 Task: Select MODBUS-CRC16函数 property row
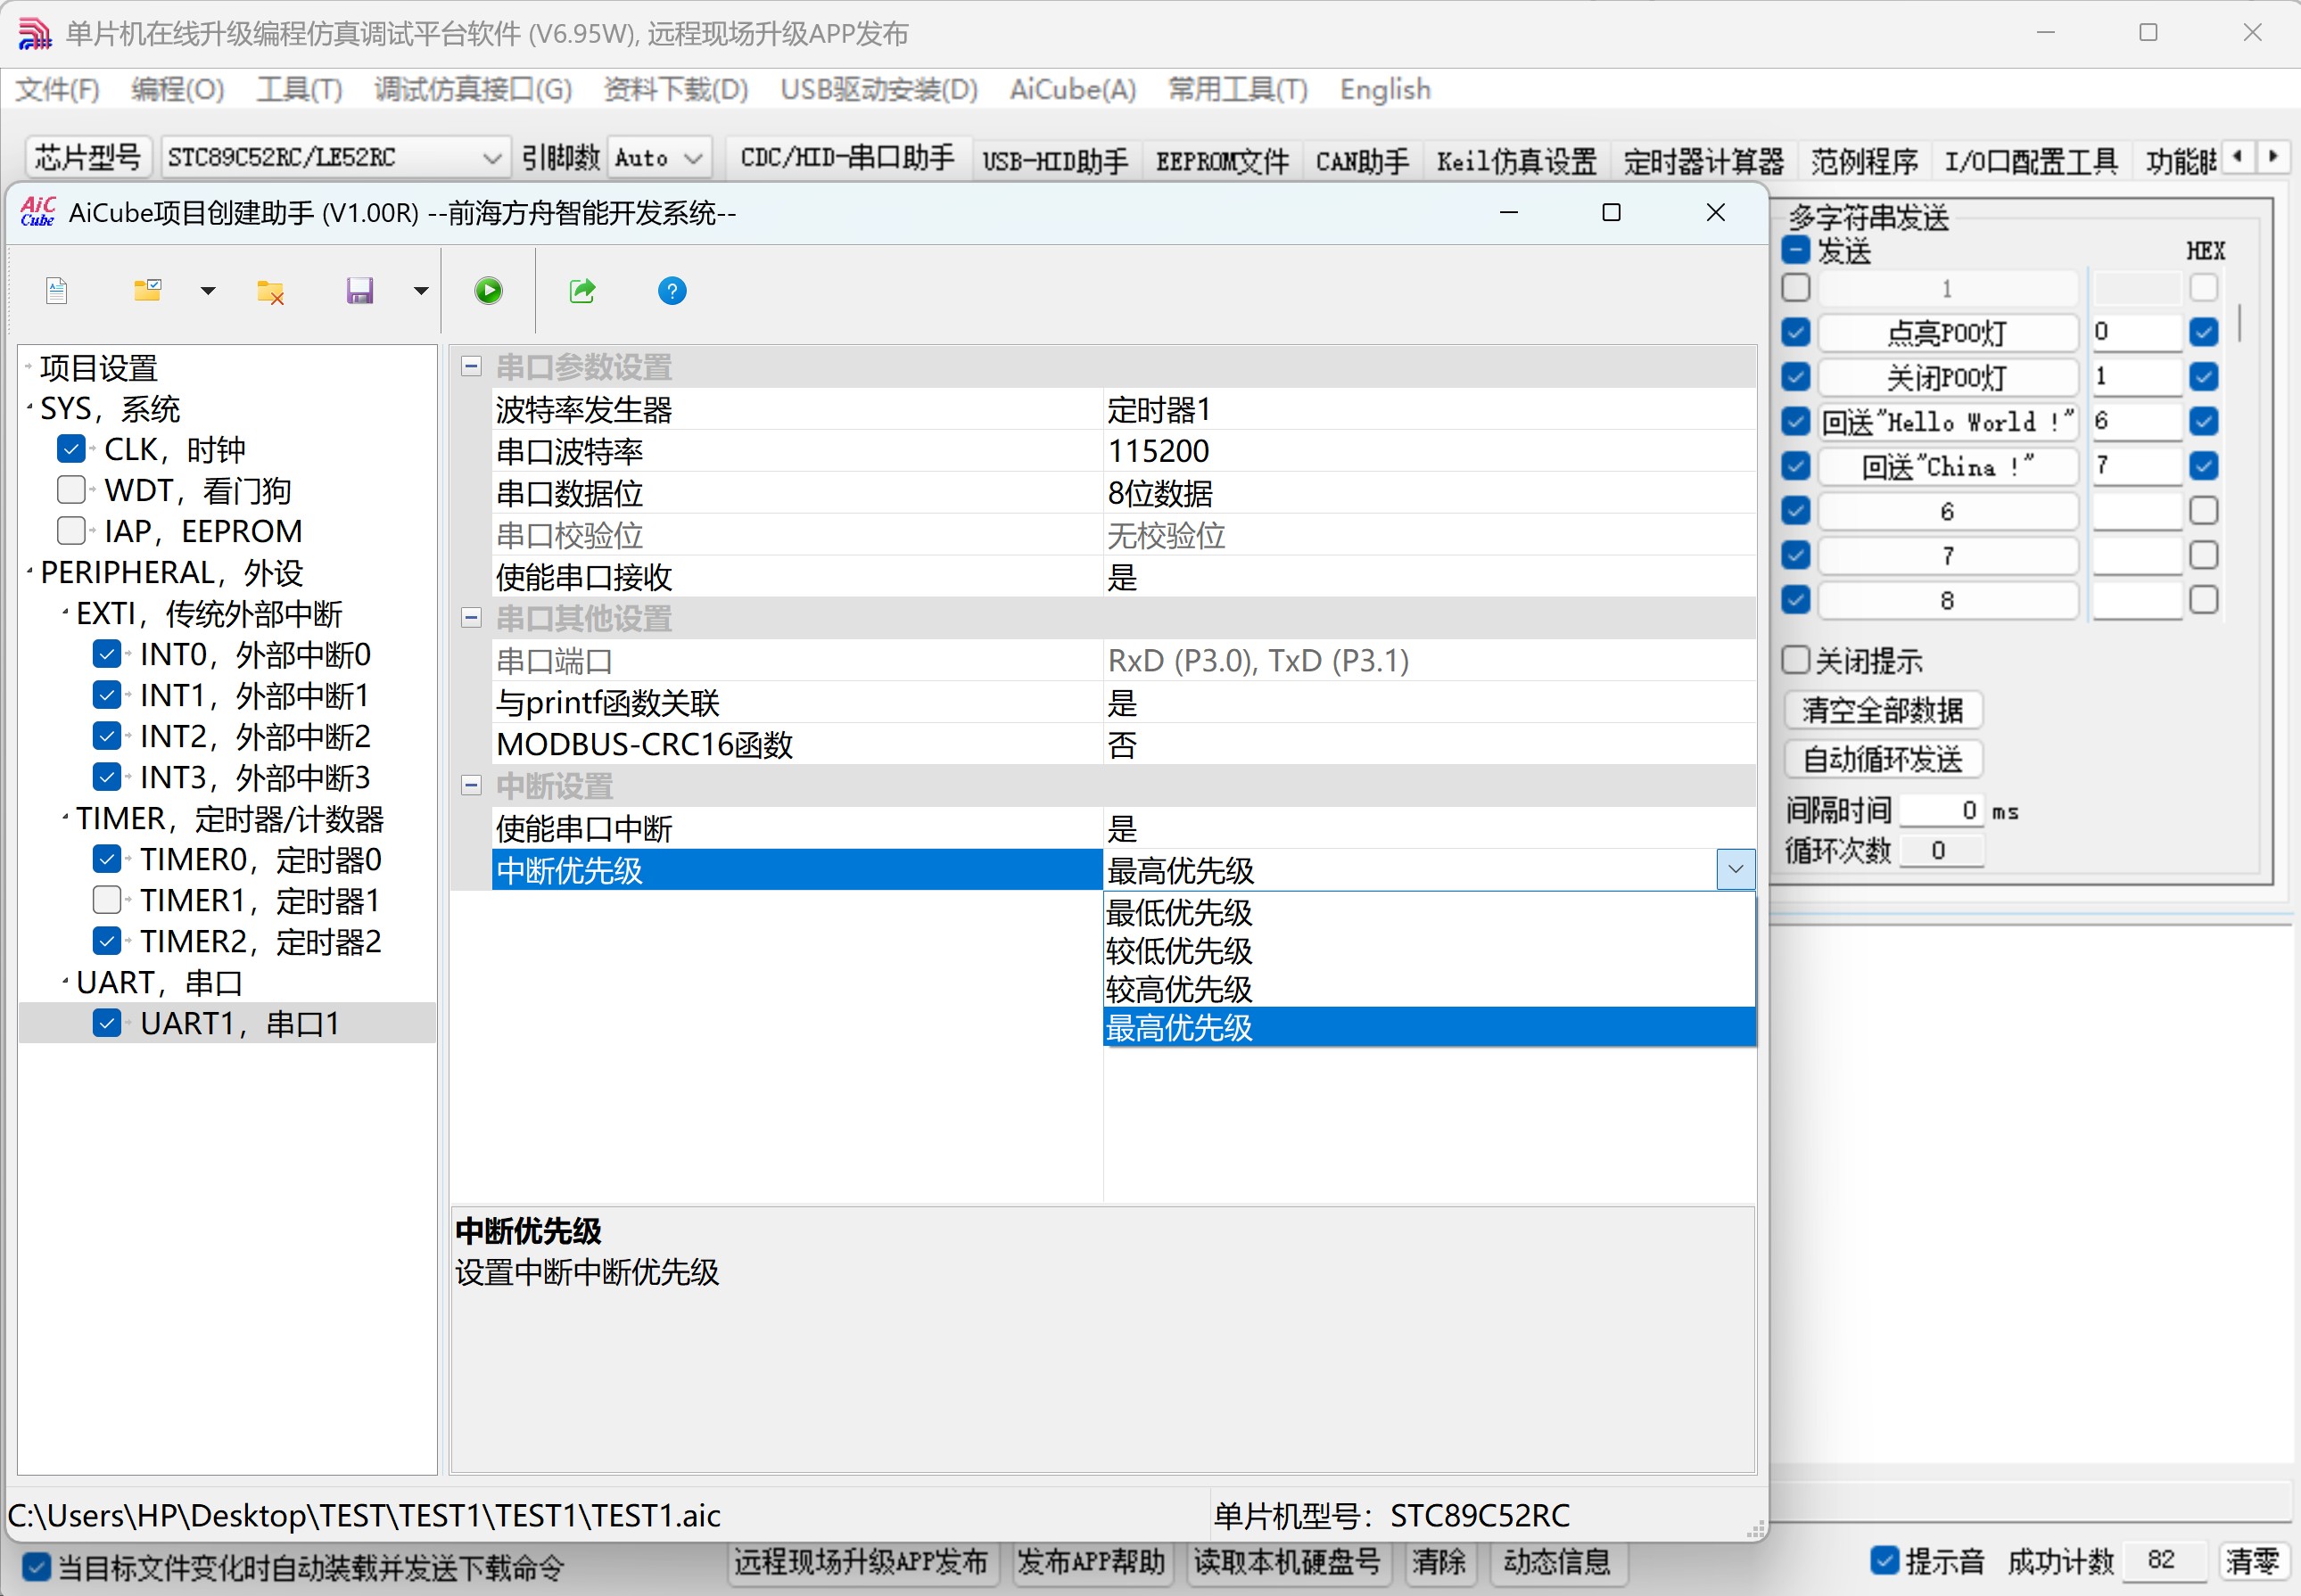click(1124, 744)
